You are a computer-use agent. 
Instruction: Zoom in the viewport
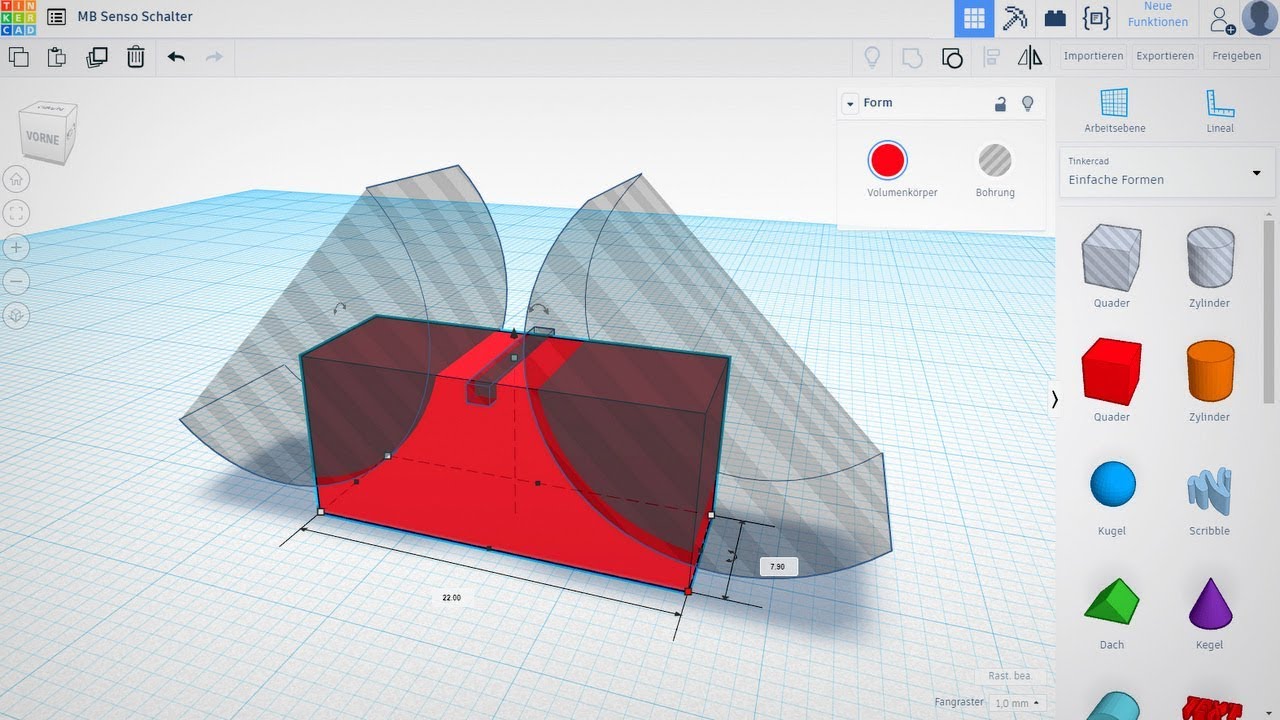[17, 247]
